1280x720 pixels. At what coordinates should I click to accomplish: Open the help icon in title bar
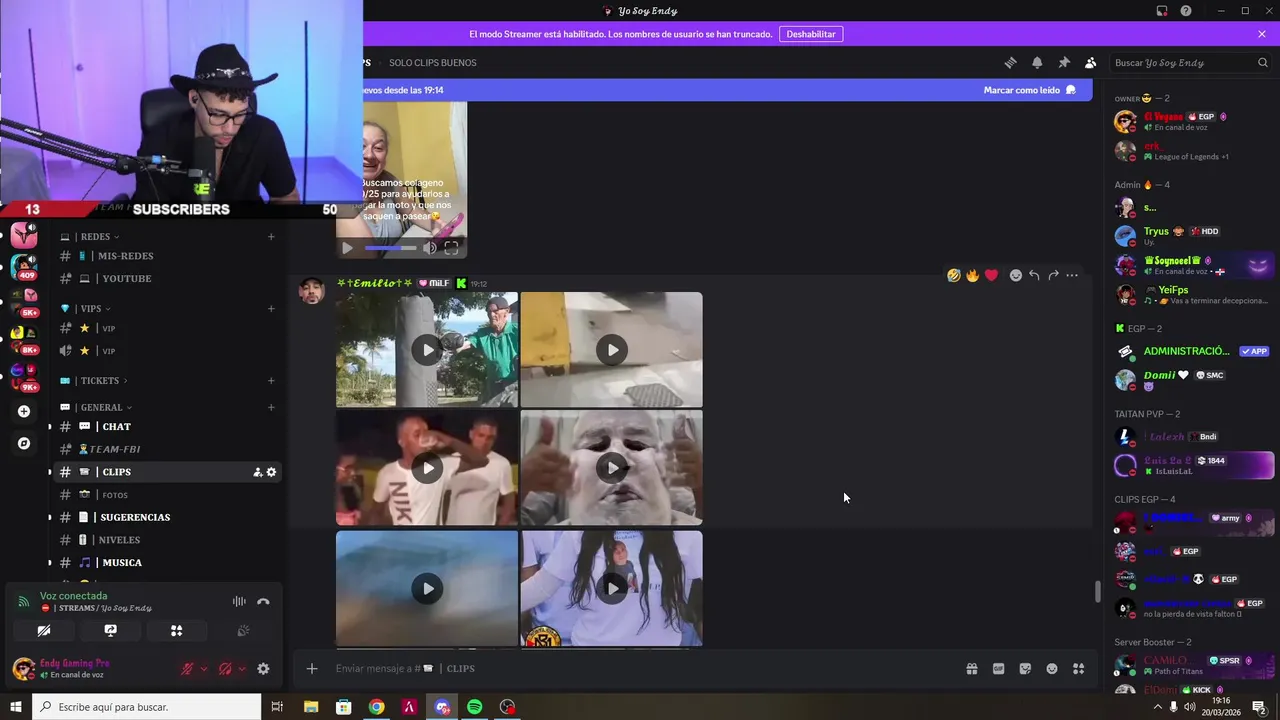(1186, 11)
